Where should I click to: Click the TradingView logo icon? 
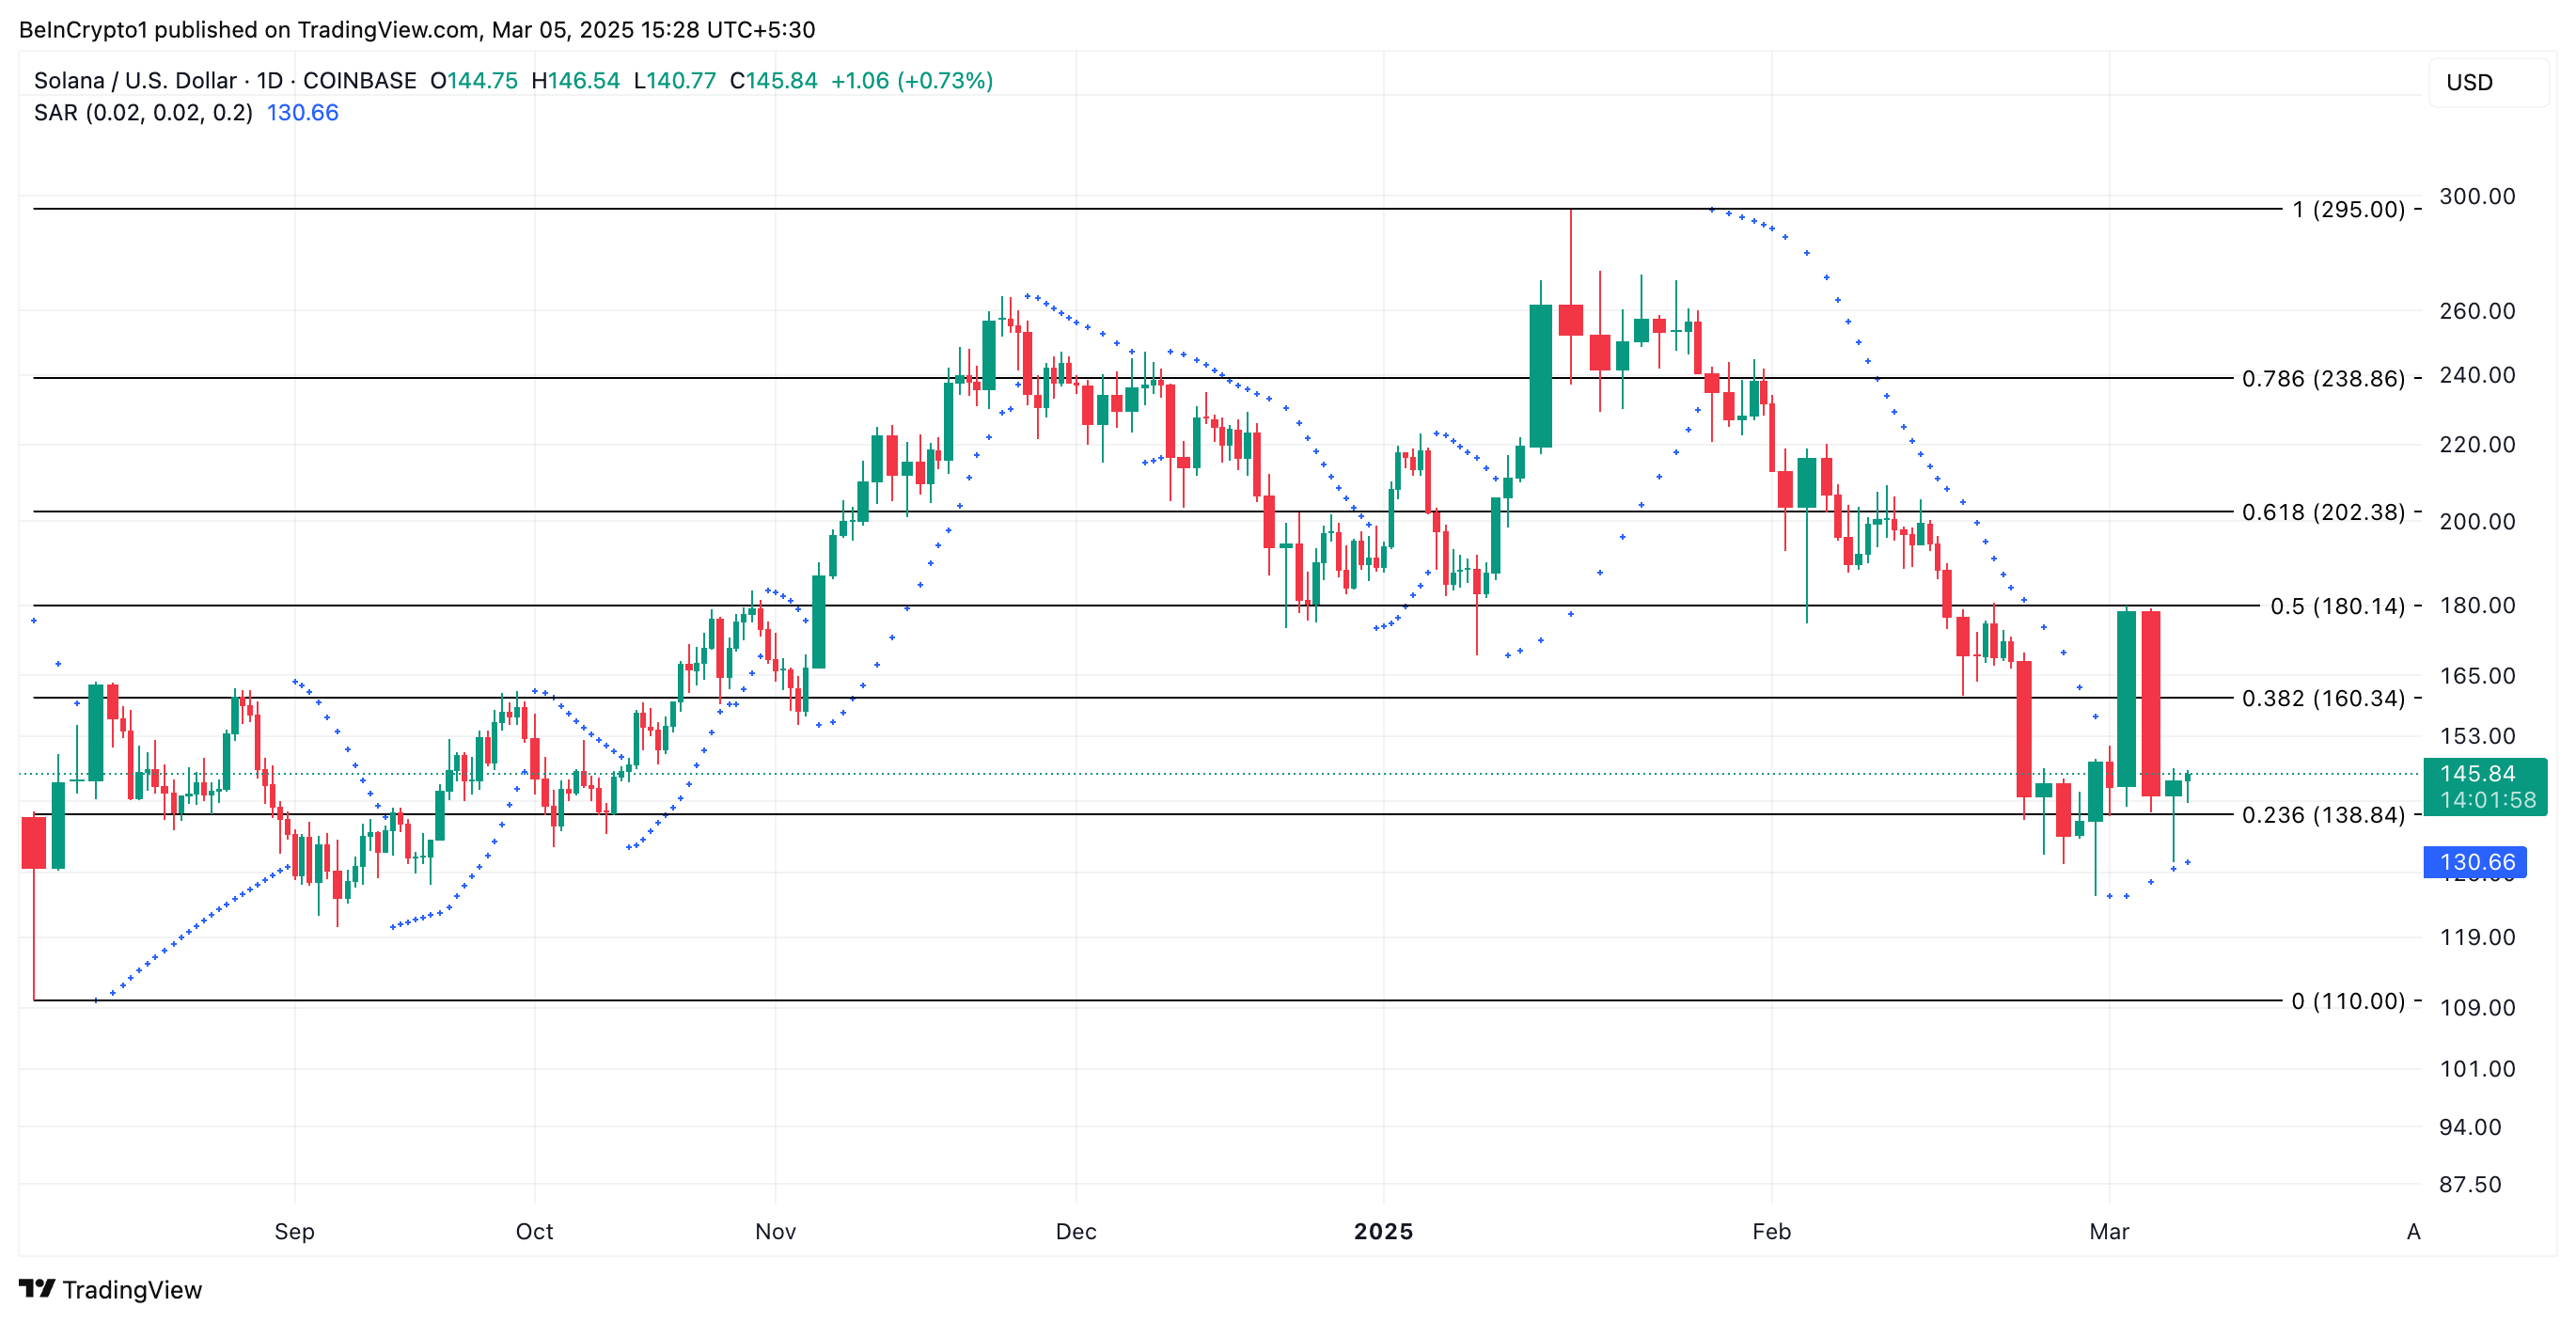click(x=36, y=1288)
